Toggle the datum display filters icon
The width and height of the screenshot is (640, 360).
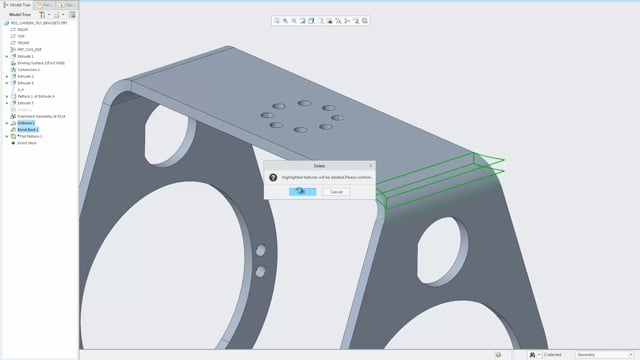338,21
